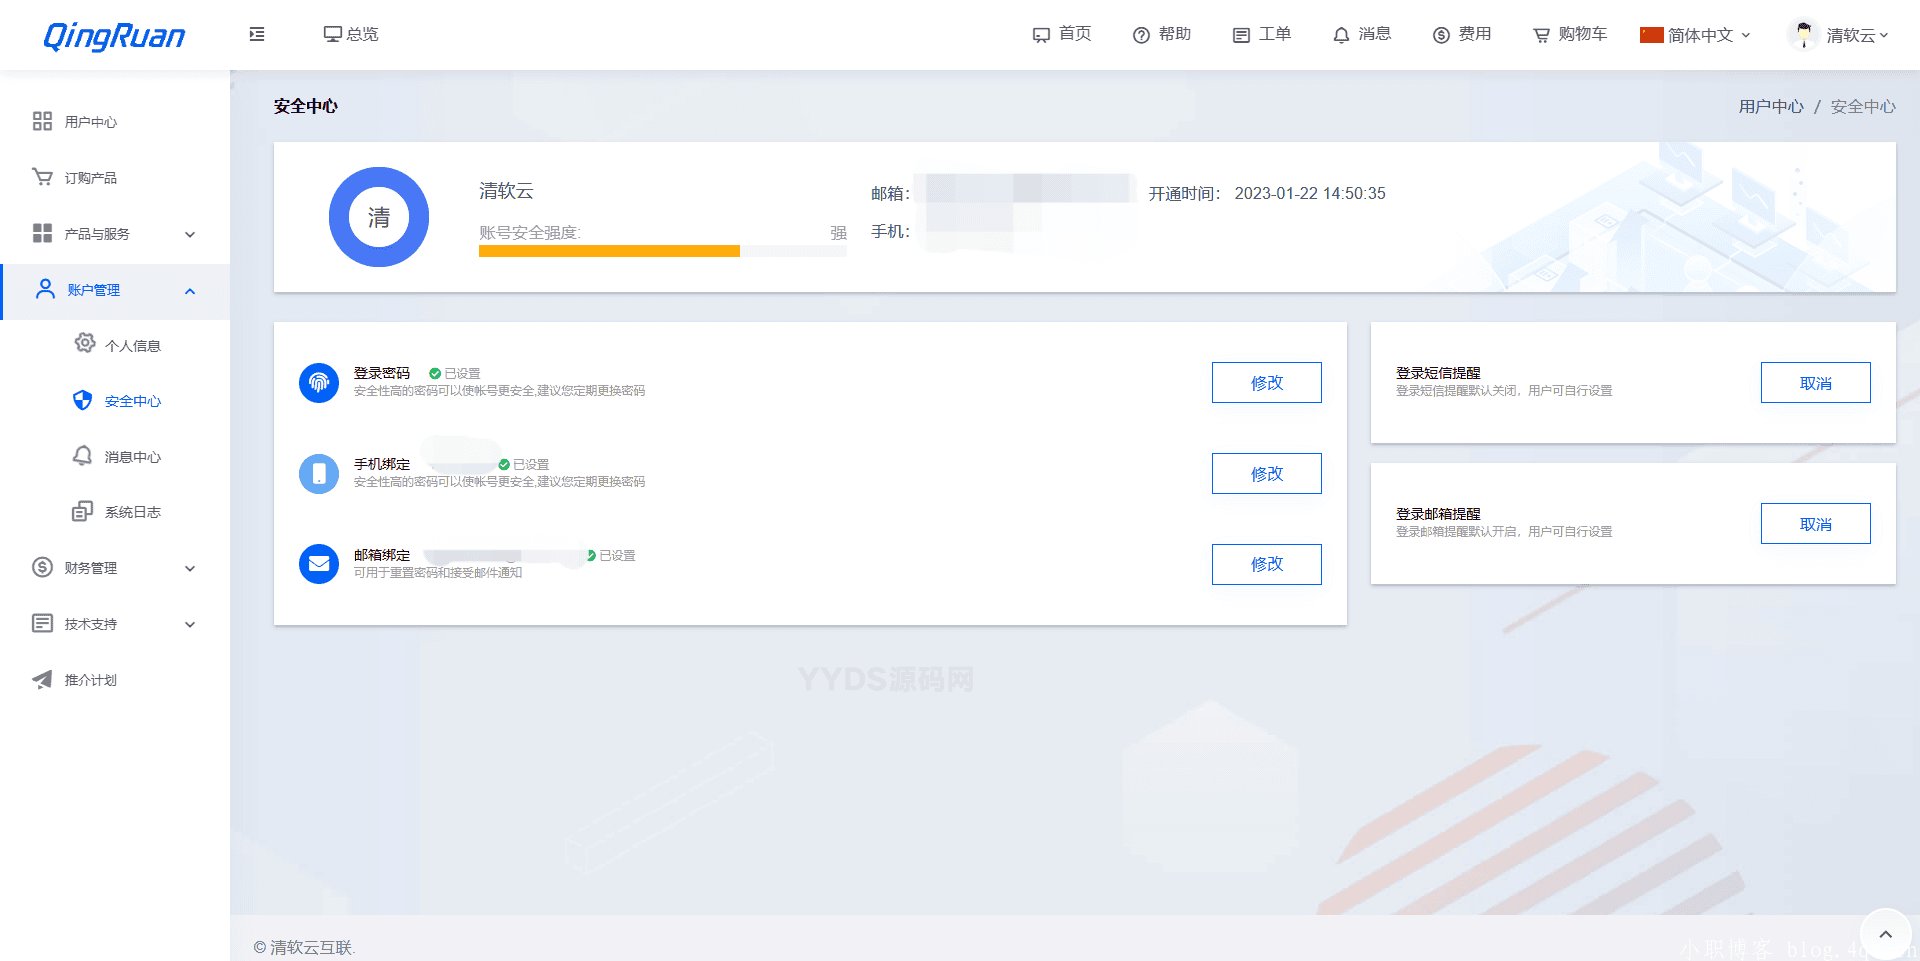Expand the 财务管理 chevron
Viewport: 1920px width, 961px height.
pyautogui.click(x=190, y=568)
